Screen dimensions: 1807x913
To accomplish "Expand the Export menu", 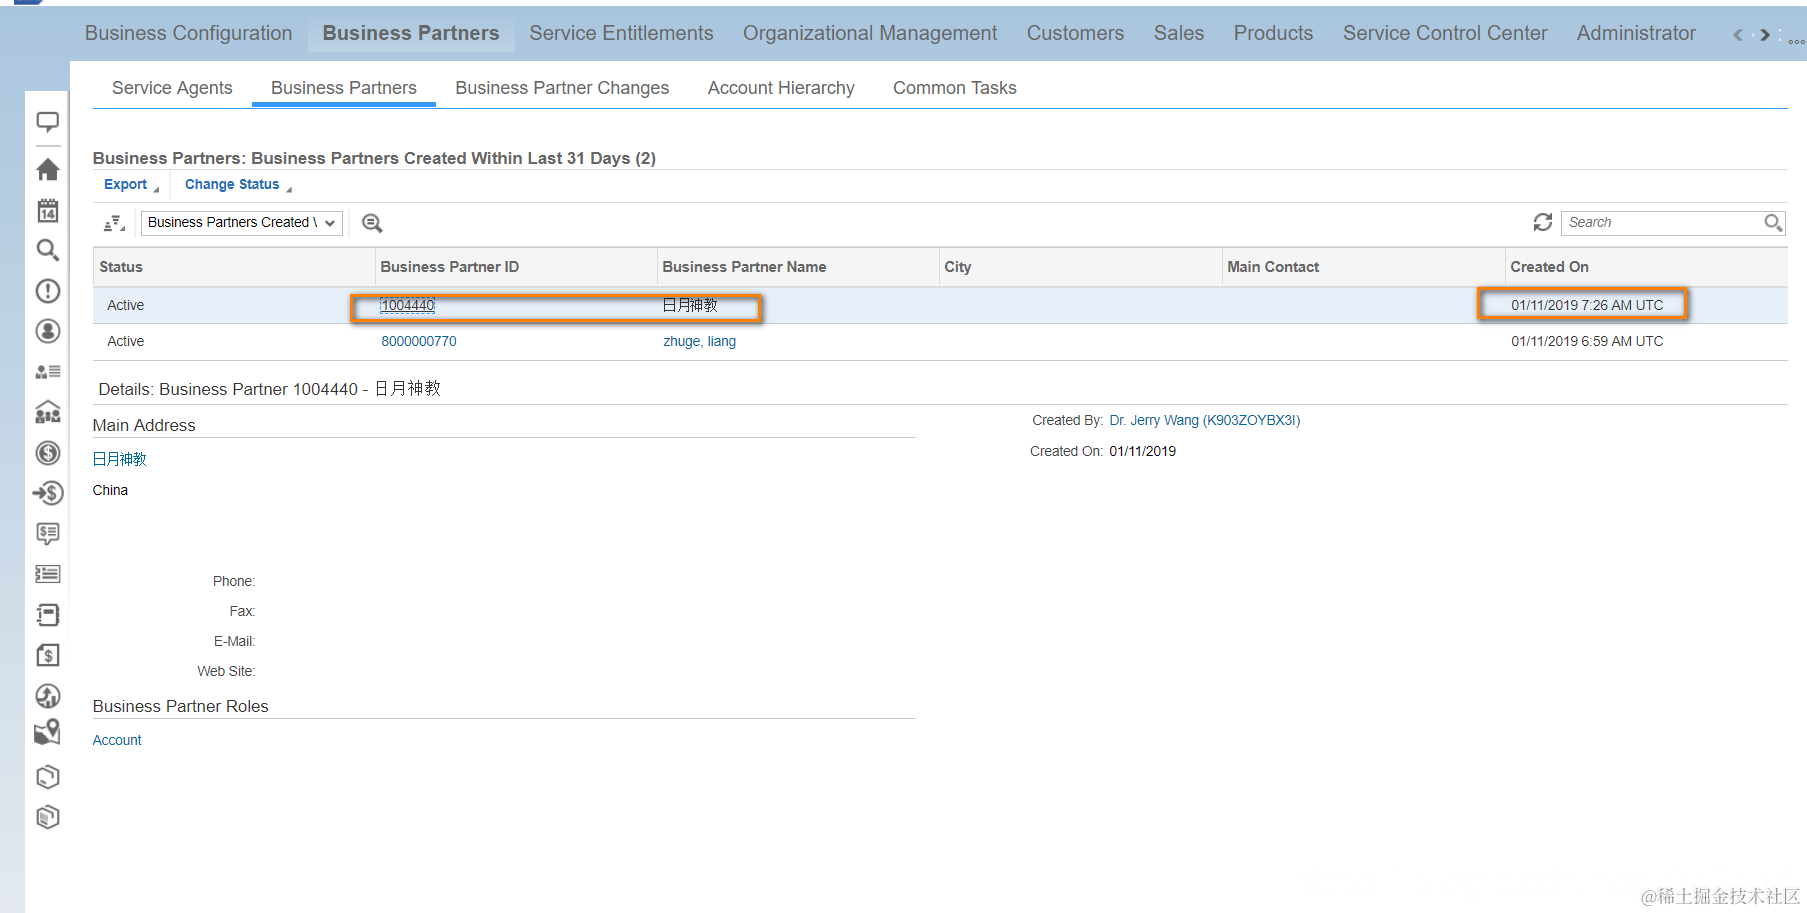I will (131, 185).
